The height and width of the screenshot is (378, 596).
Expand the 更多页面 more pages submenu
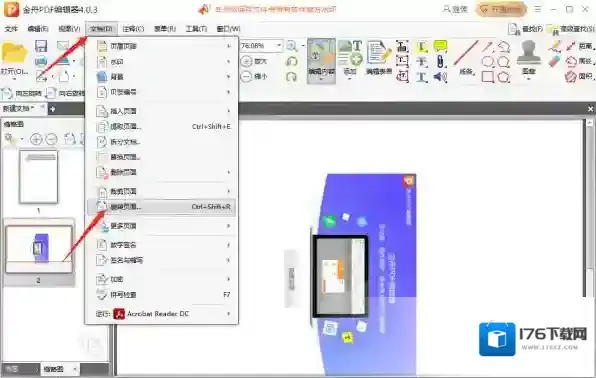point(162,226)
